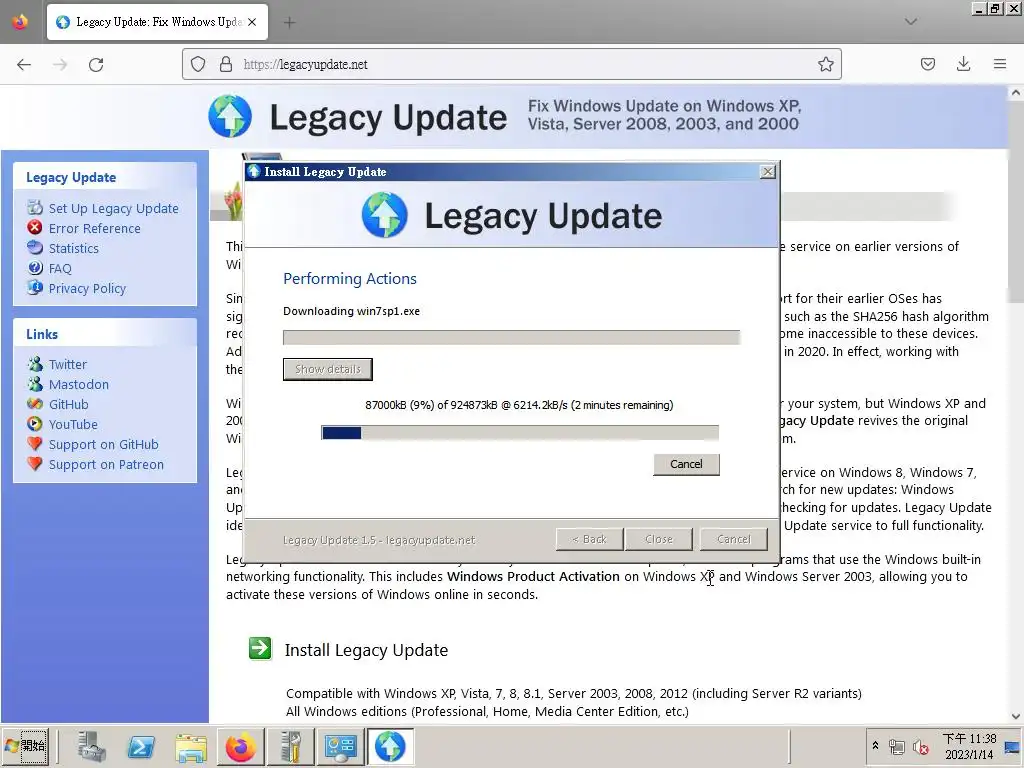
Task: Click the network tray icon
Action: 897,747
